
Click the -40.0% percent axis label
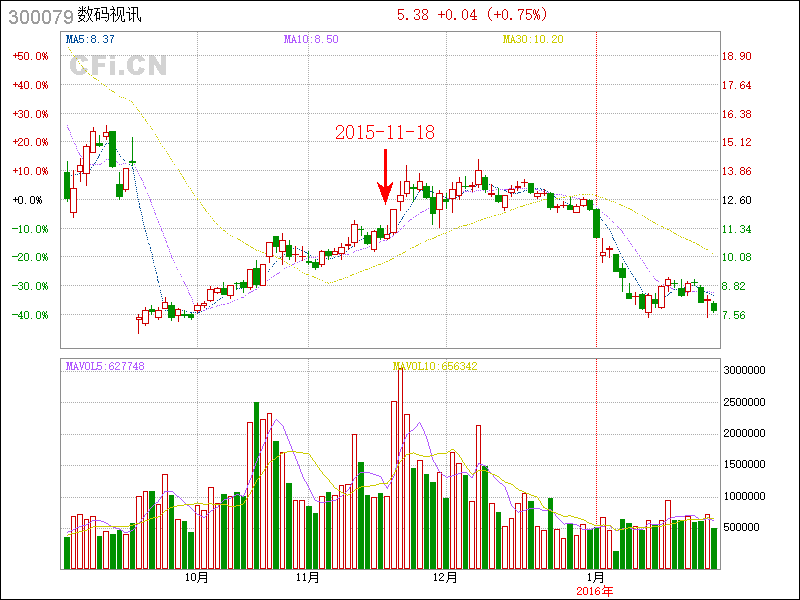tap(30, 315)
